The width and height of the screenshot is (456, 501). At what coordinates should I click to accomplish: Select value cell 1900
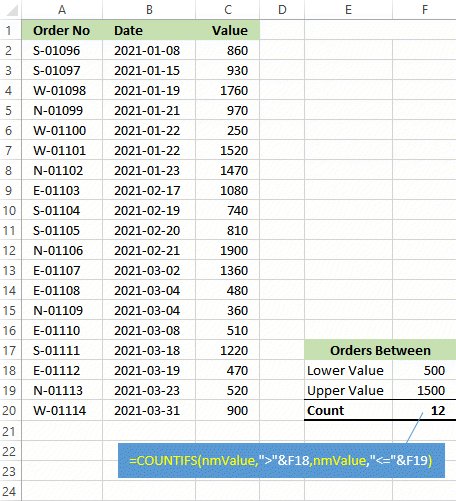click(228, 250)
